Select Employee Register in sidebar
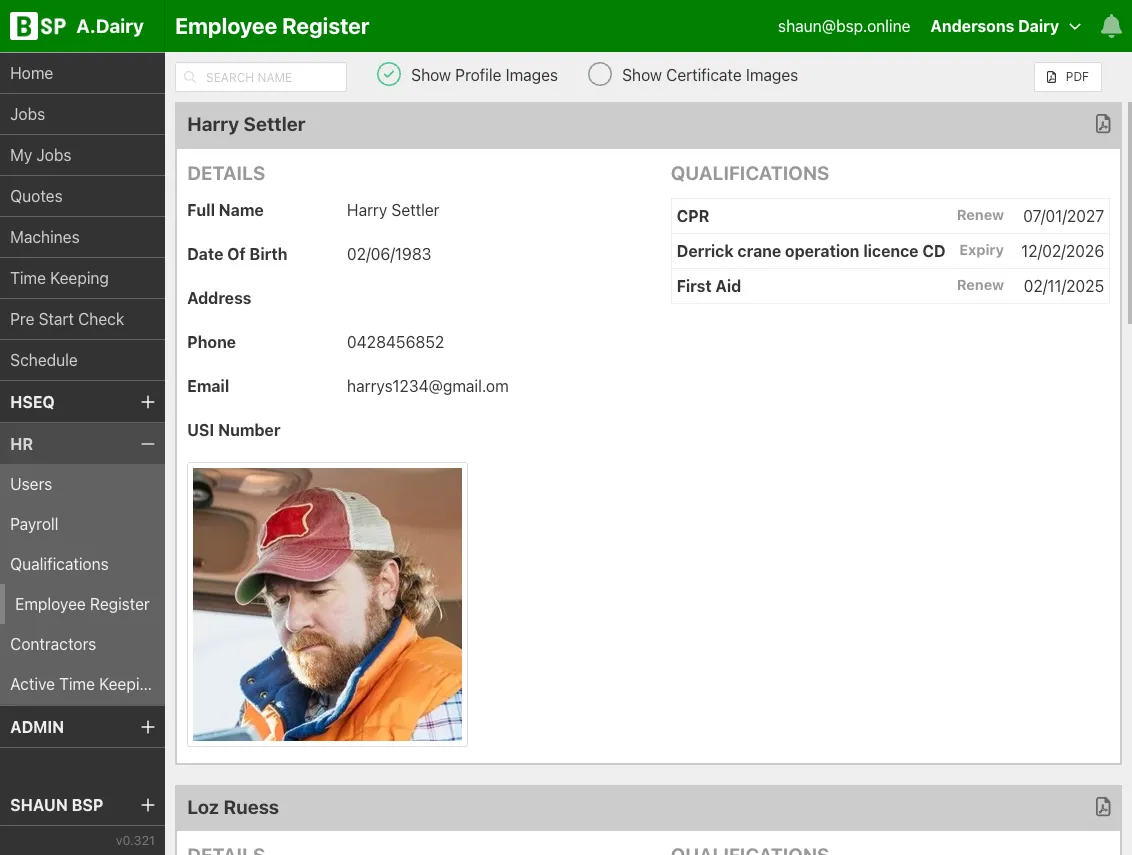Screen dimensions: 1132x855 click(82, 604)
